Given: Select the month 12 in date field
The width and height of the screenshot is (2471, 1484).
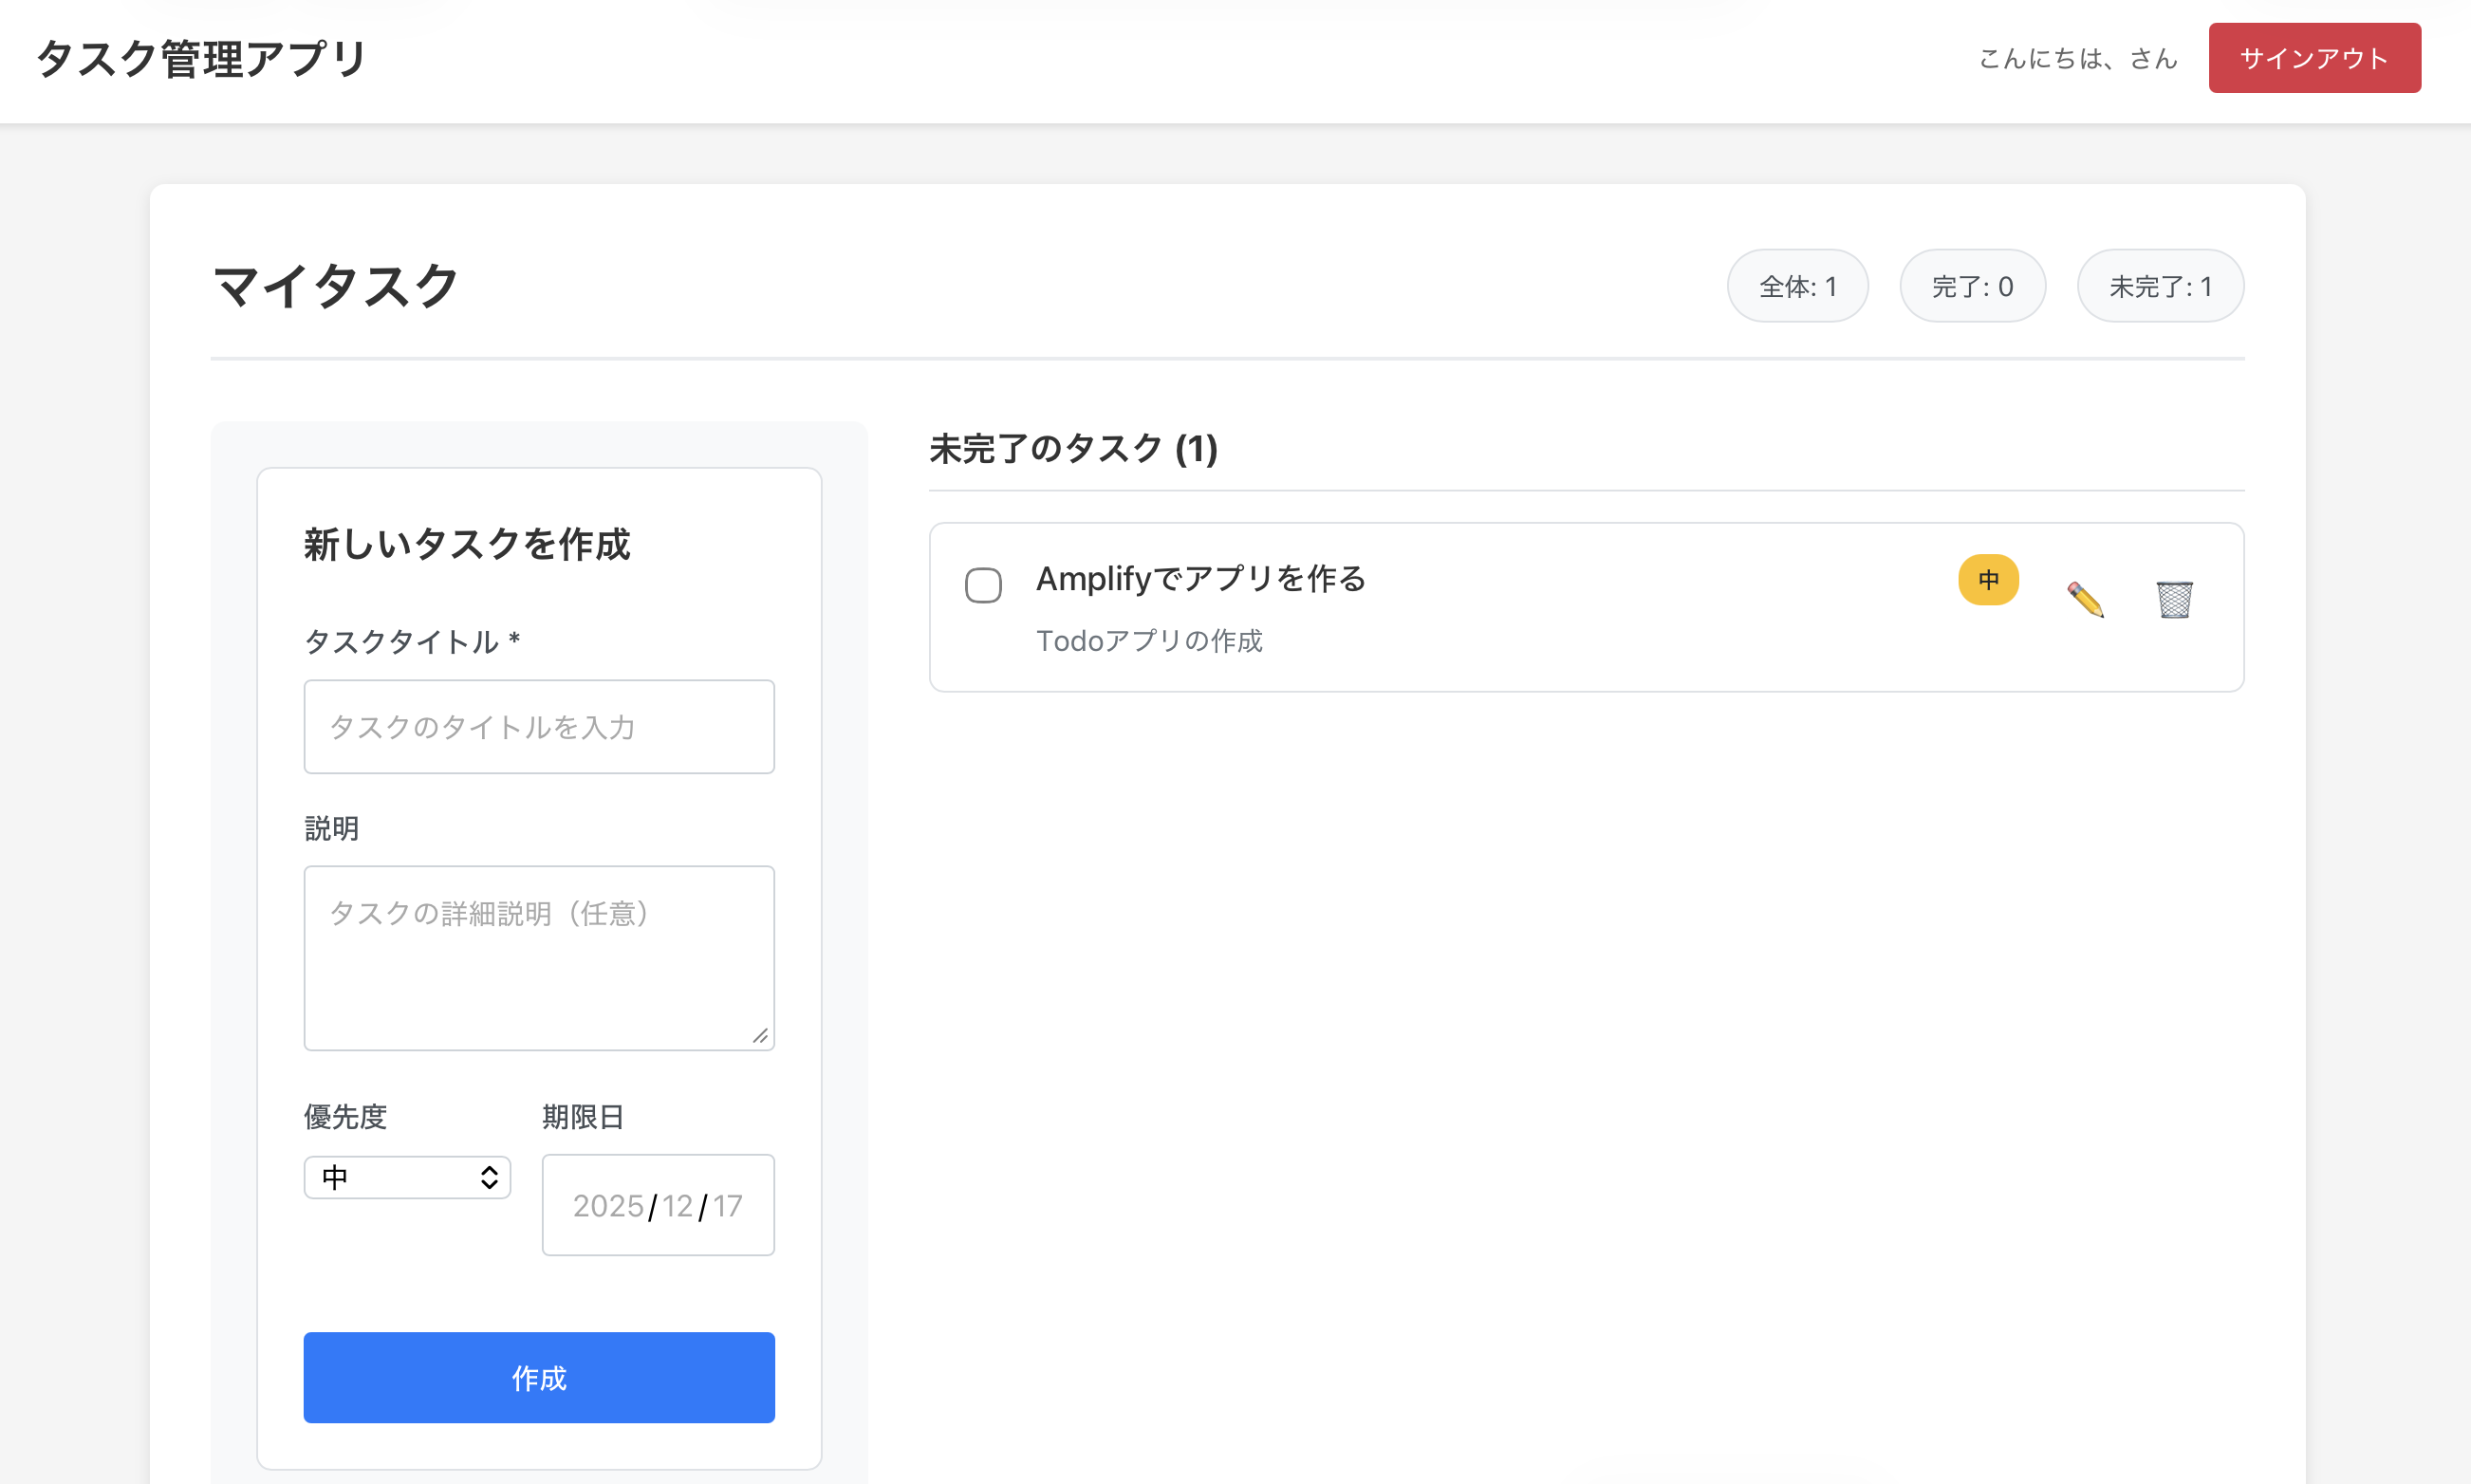Looking at the screenshot, I should tap(677, 1206).
